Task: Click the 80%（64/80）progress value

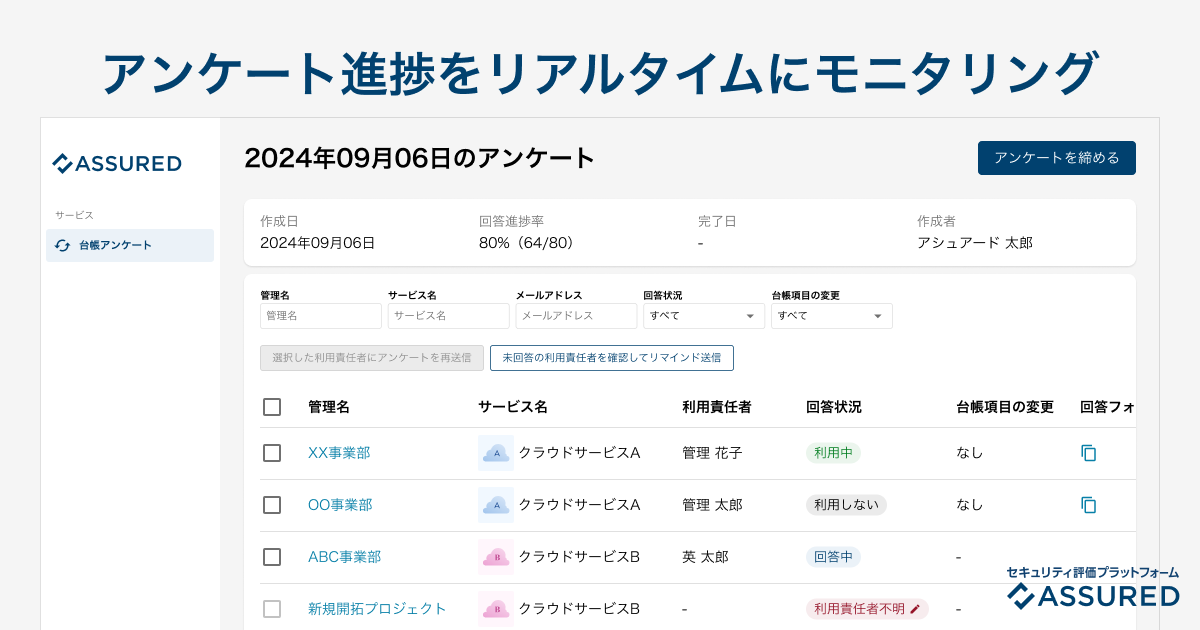Action: click(x=530, y=243)
